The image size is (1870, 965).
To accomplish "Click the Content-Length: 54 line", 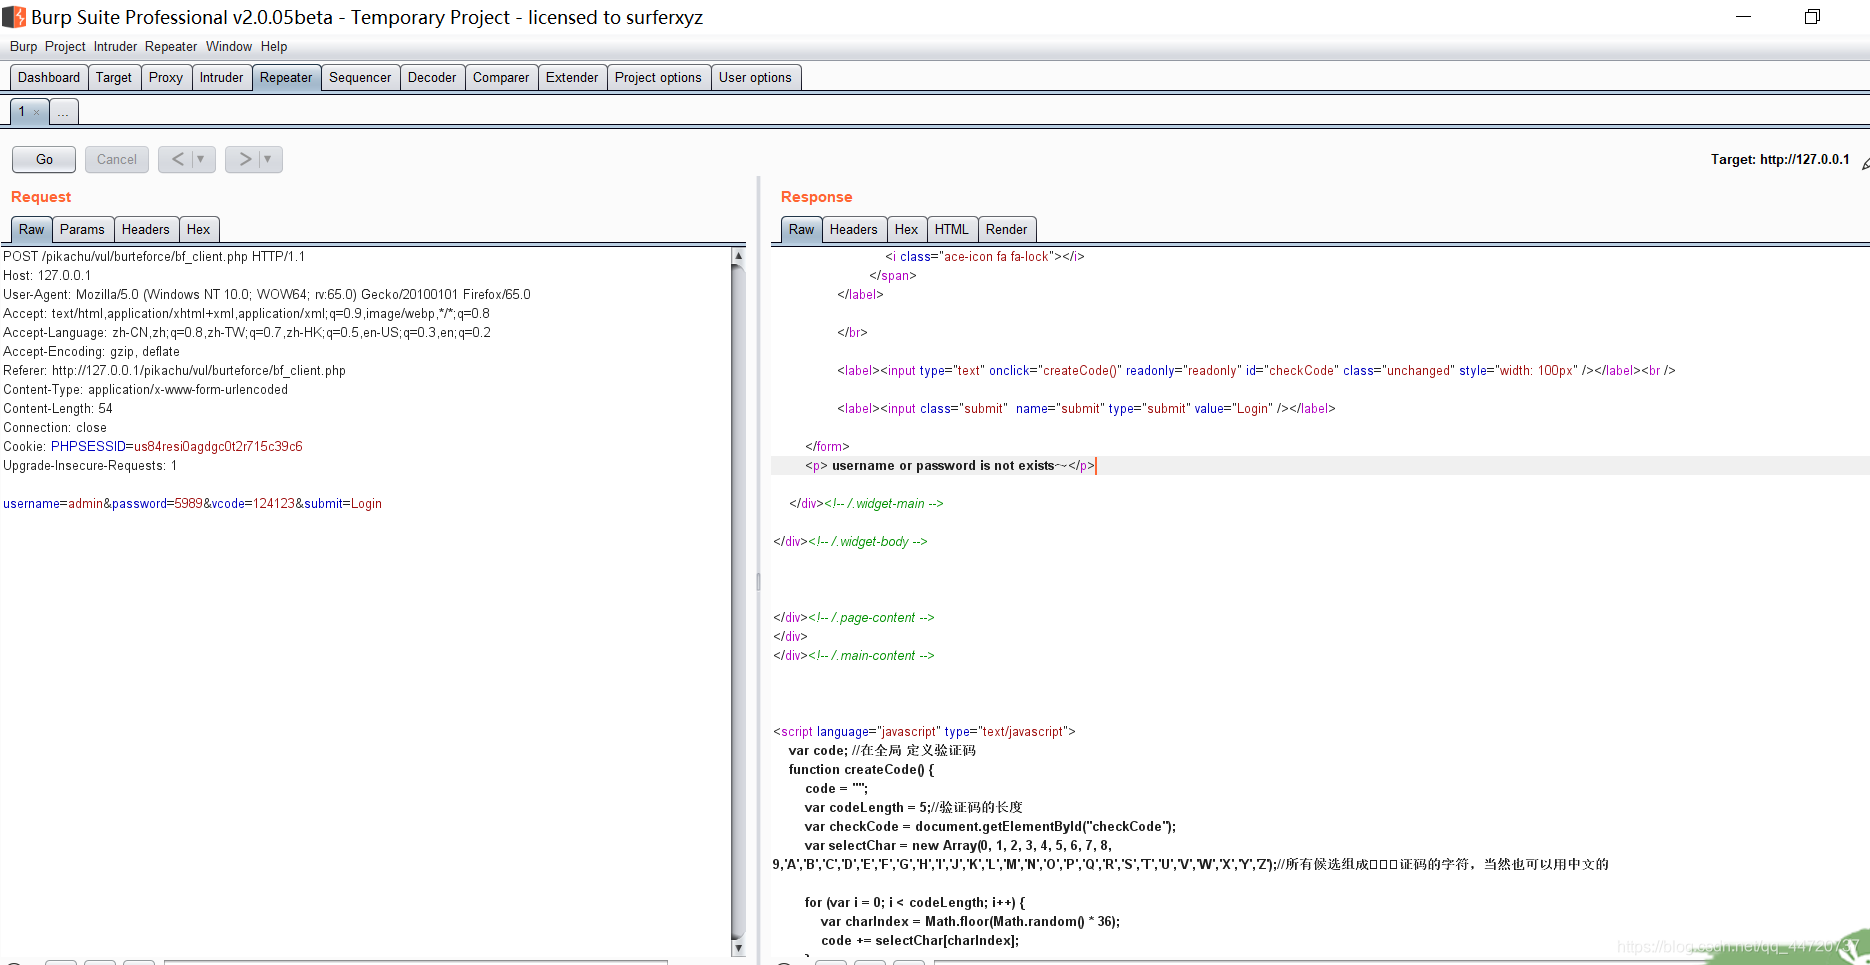I will point(58,408).
